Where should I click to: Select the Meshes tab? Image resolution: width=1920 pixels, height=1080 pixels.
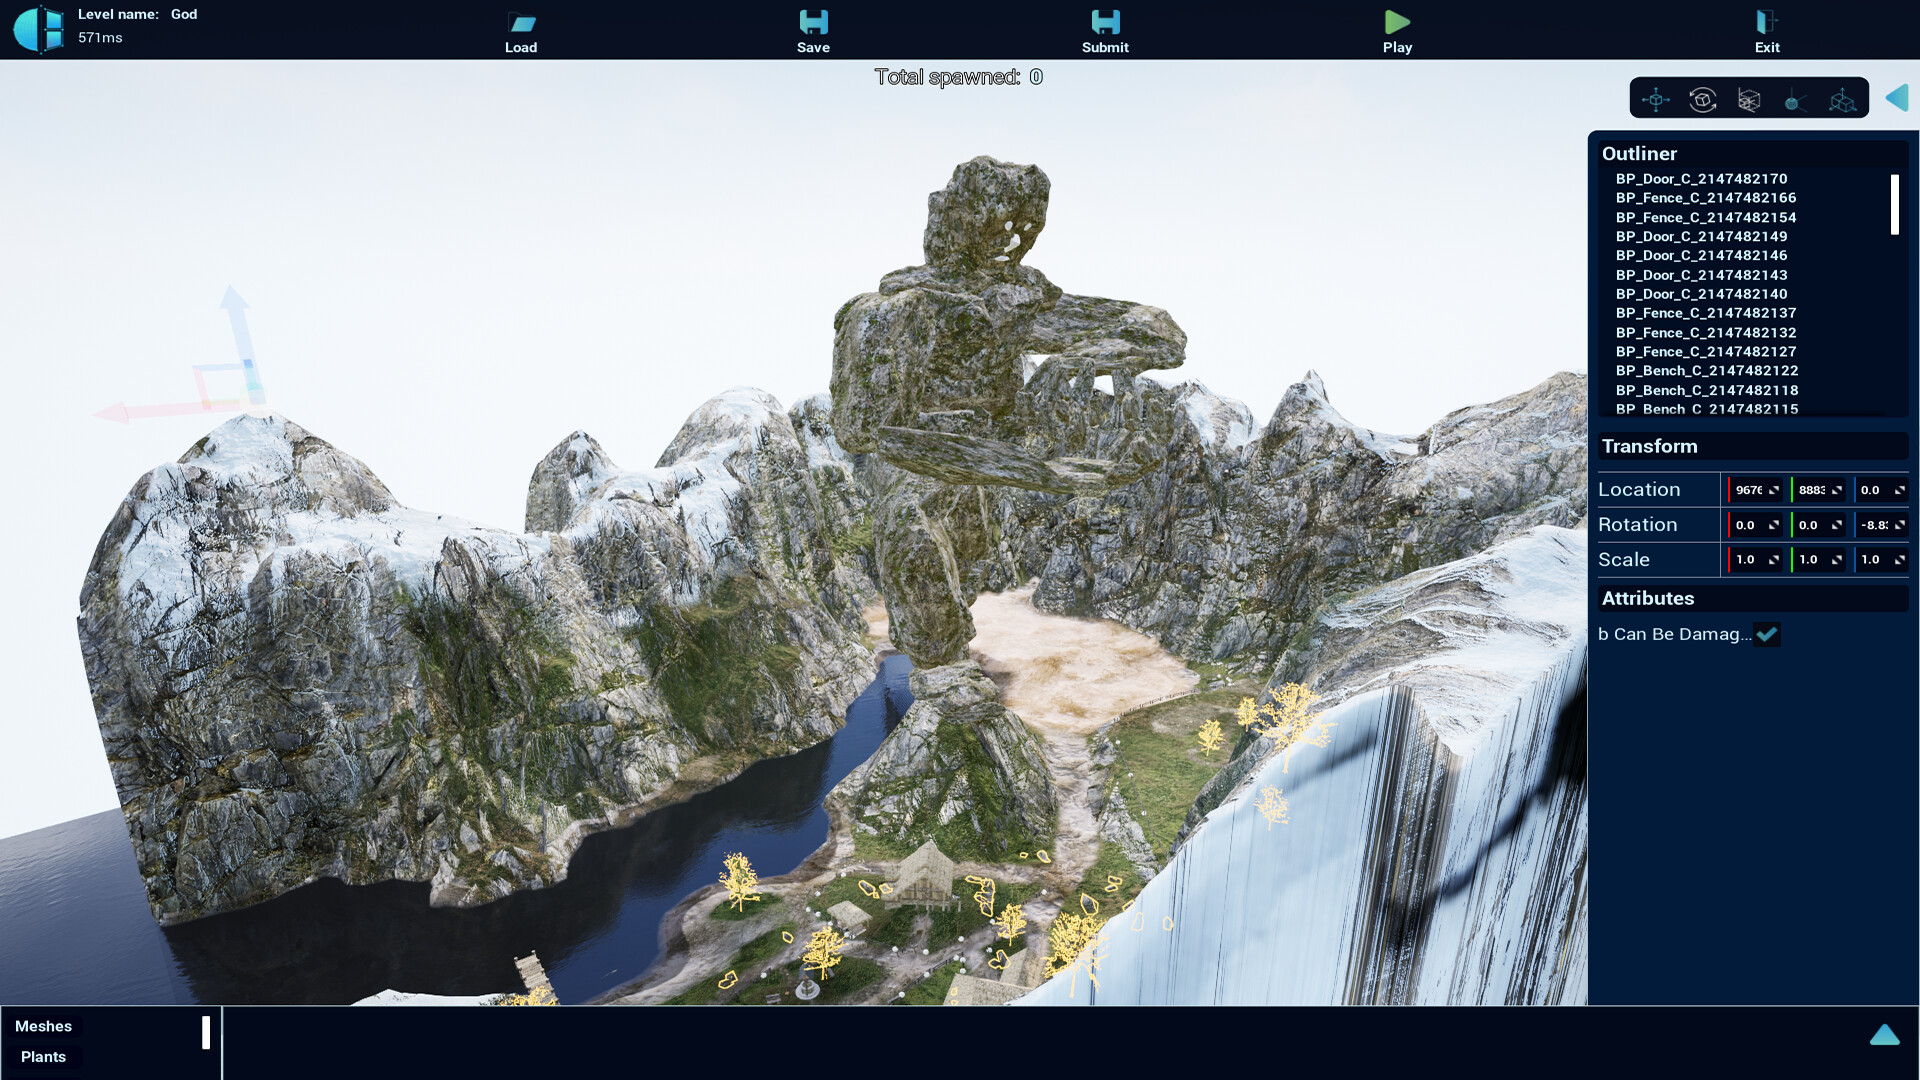coord(46,1026)
